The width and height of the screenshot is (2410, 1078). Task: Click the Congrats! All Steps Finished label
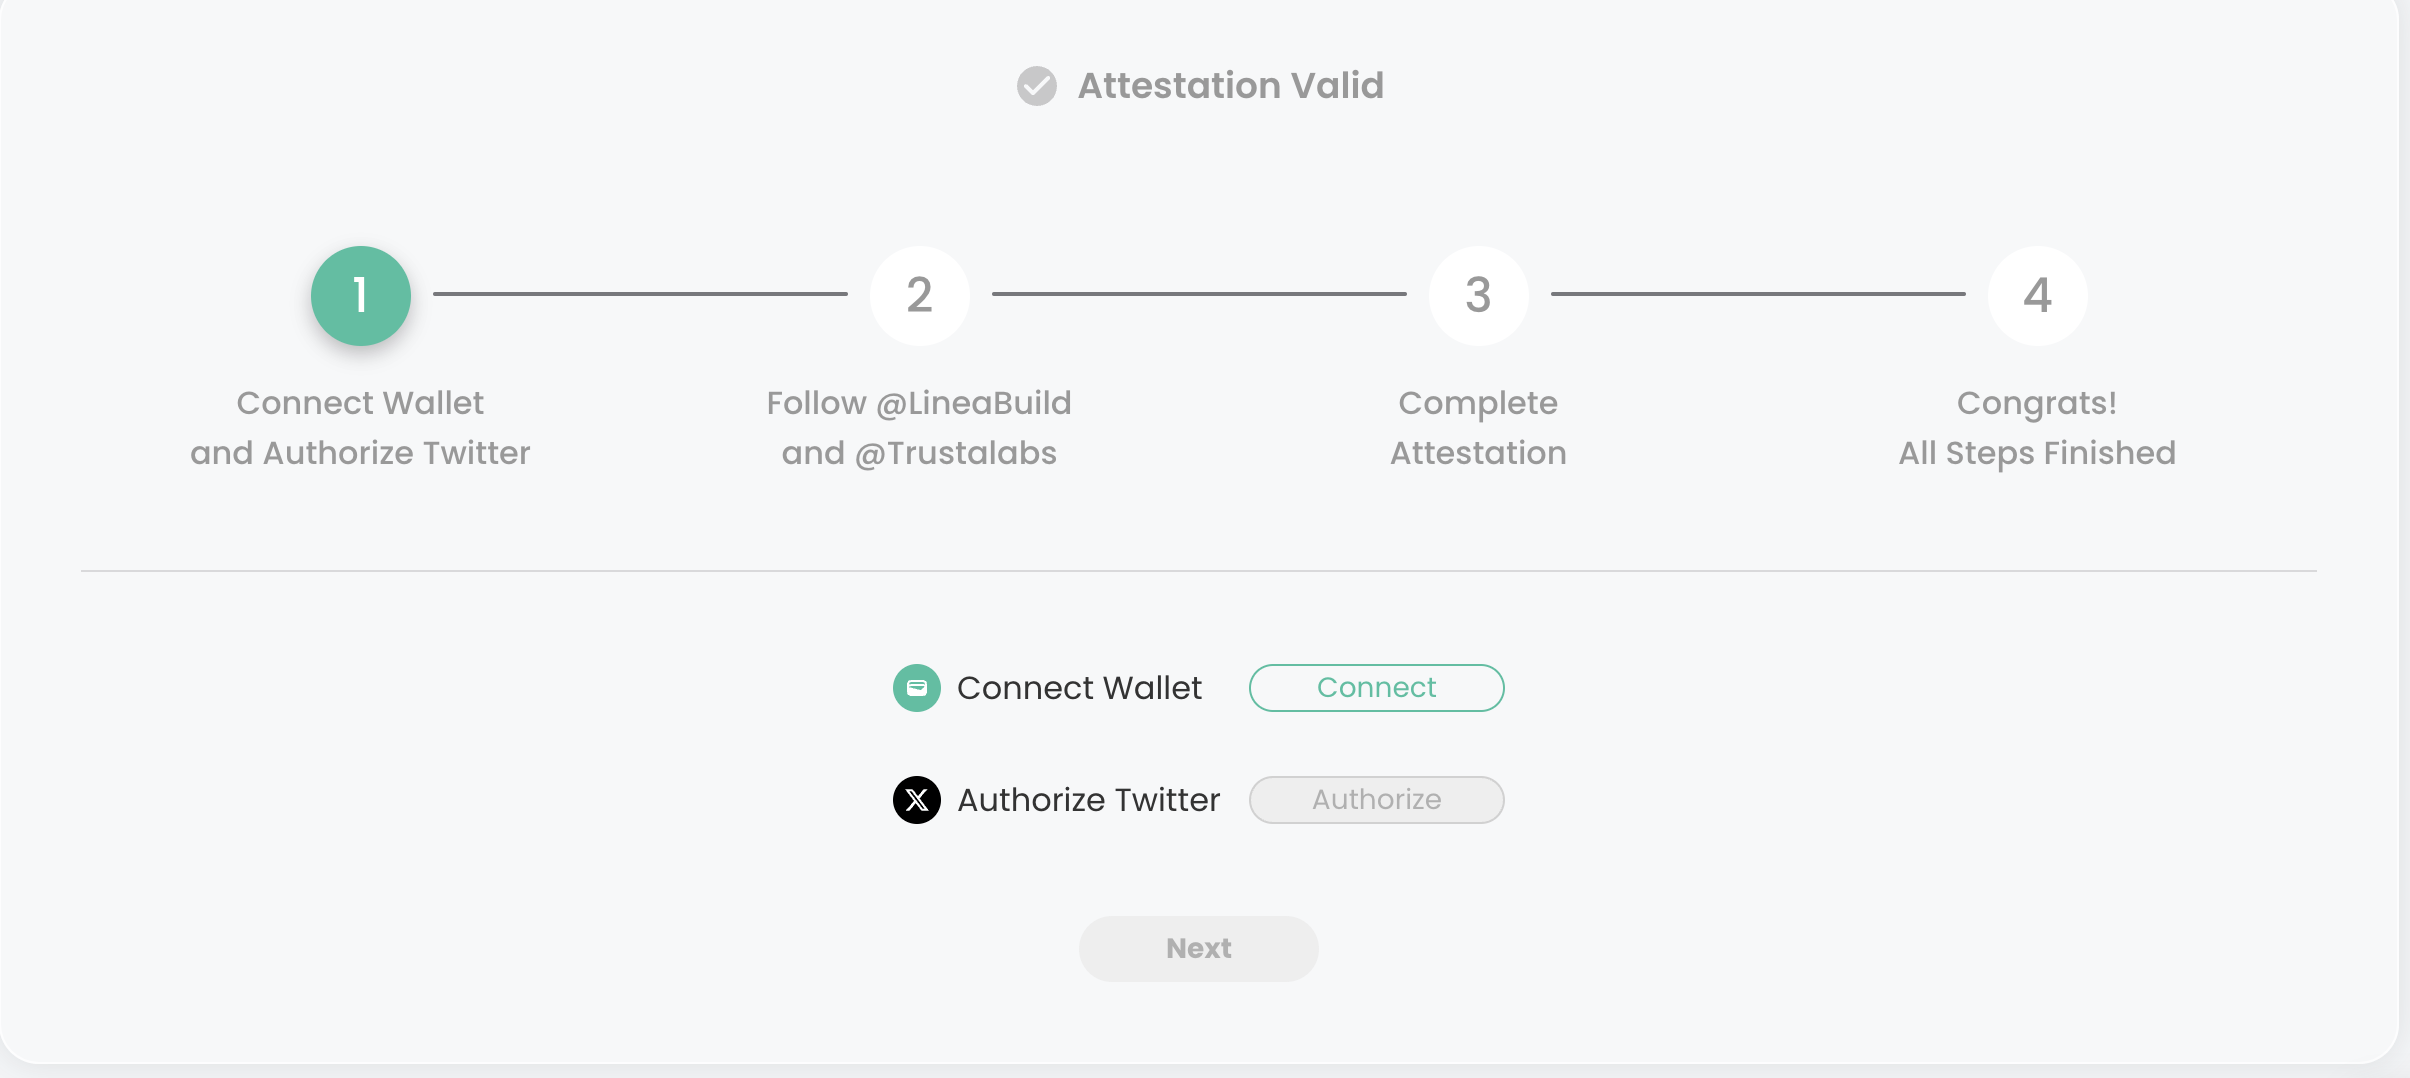pyautogui.click(x=2037, y=428)
